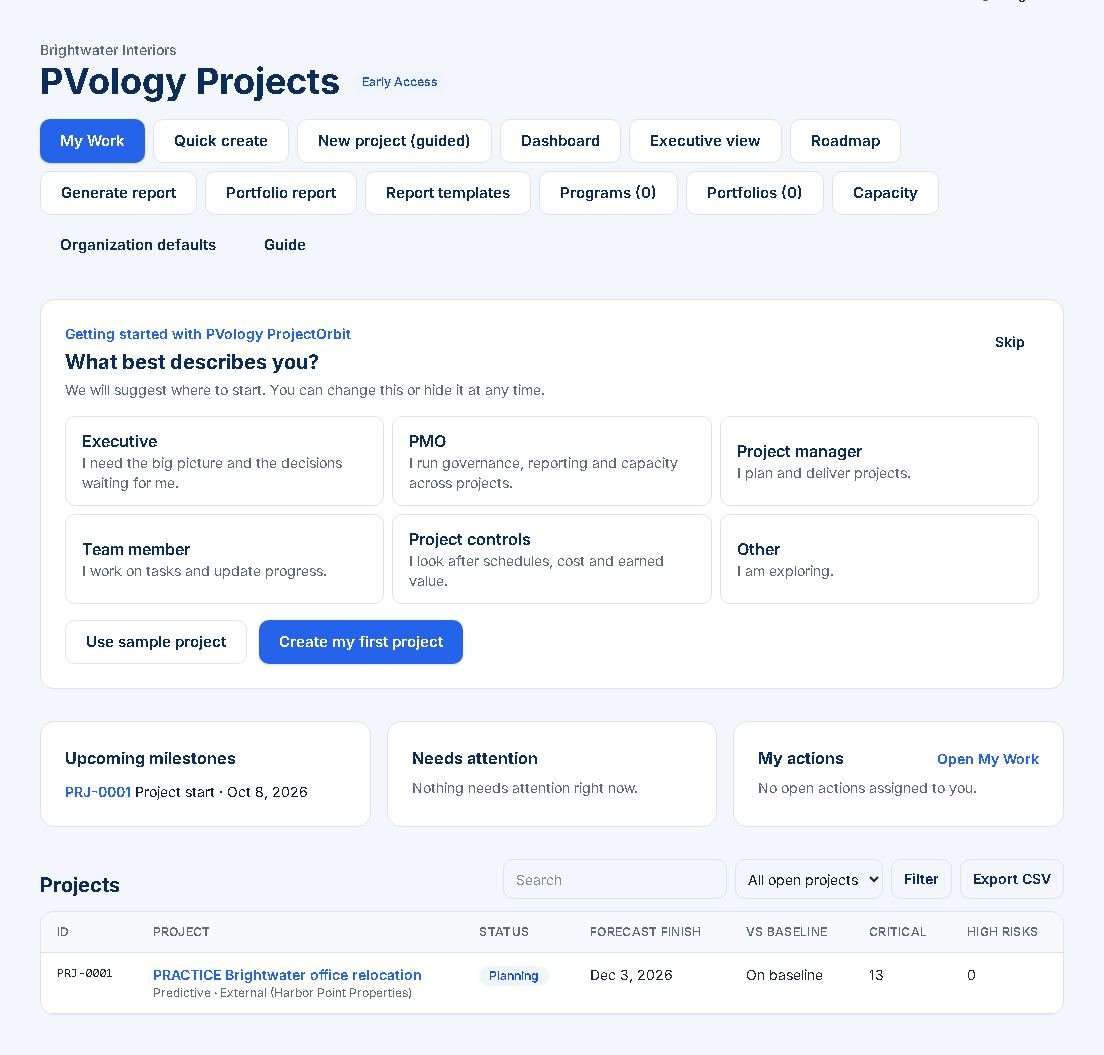Go to Portfolios (0)
This screenshot has width=1104, height=1055.
754,193
